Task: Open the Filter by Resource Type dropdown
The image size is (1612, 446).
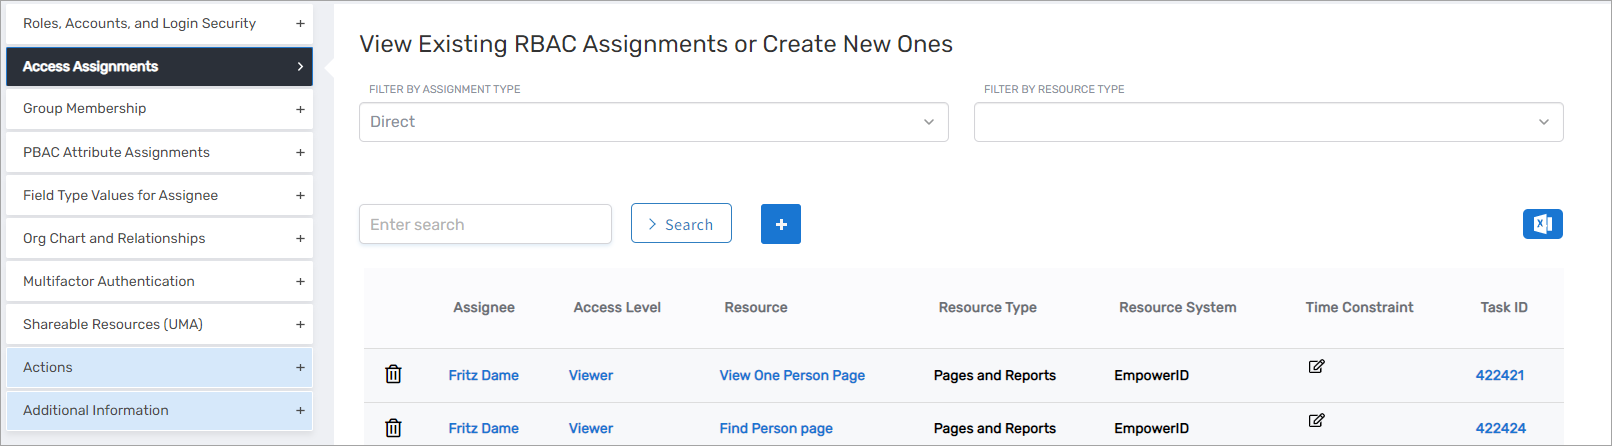Action: [x=1268, y=122]
